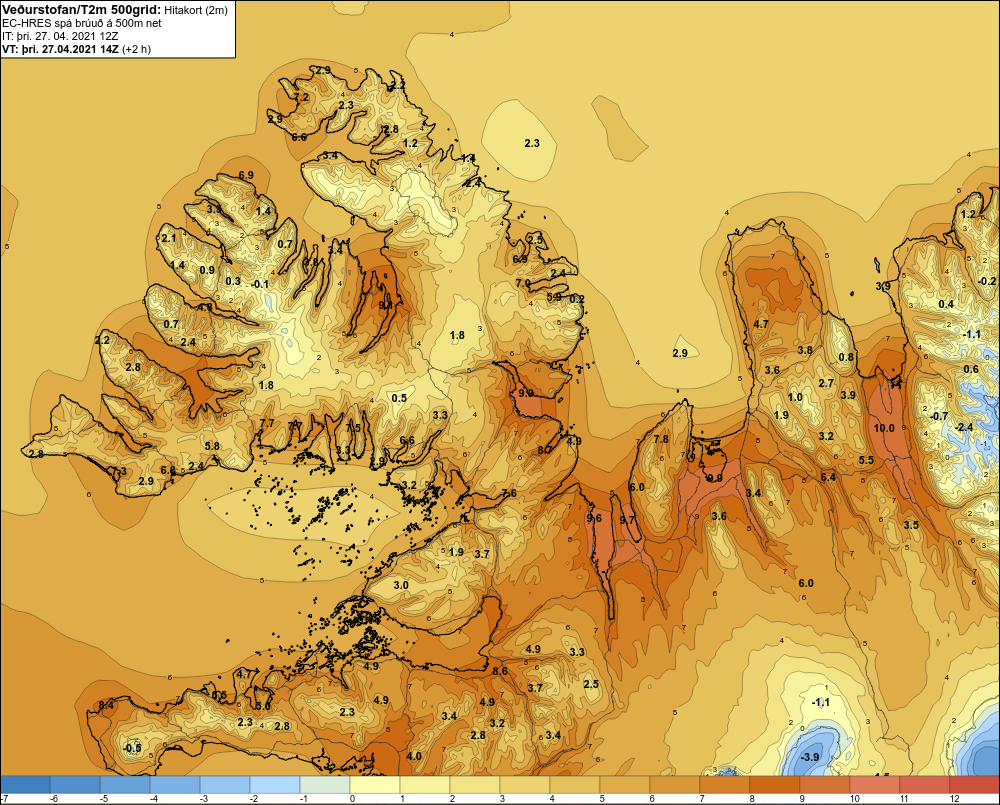Click the 1.0 temperature value on the map
The width and height of the screenshot is (1000, 805).
click(x=795, y=397)
